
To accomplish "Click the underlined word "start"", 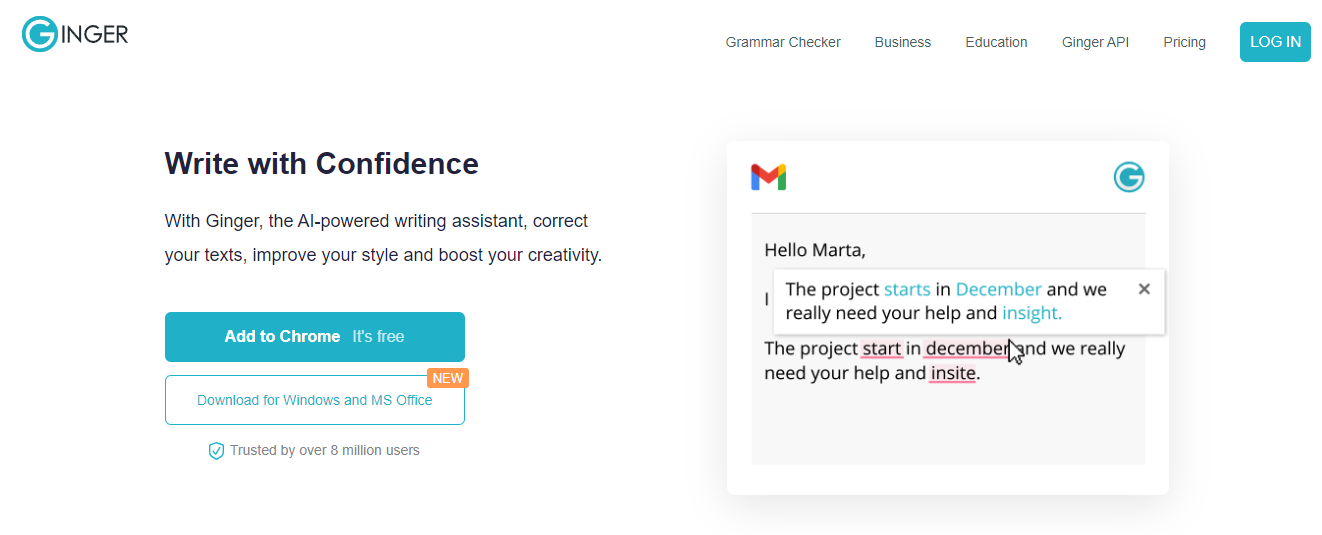I will 881,349.
